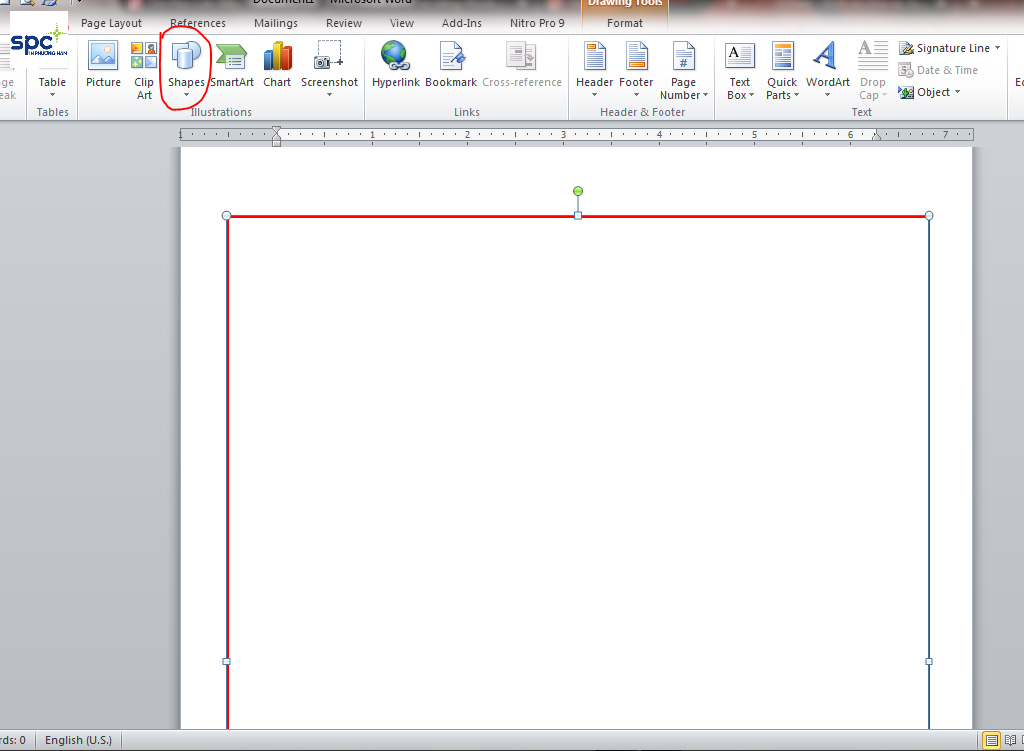
Task: Insert a SmartArt graphic
Action: (232, 64)
